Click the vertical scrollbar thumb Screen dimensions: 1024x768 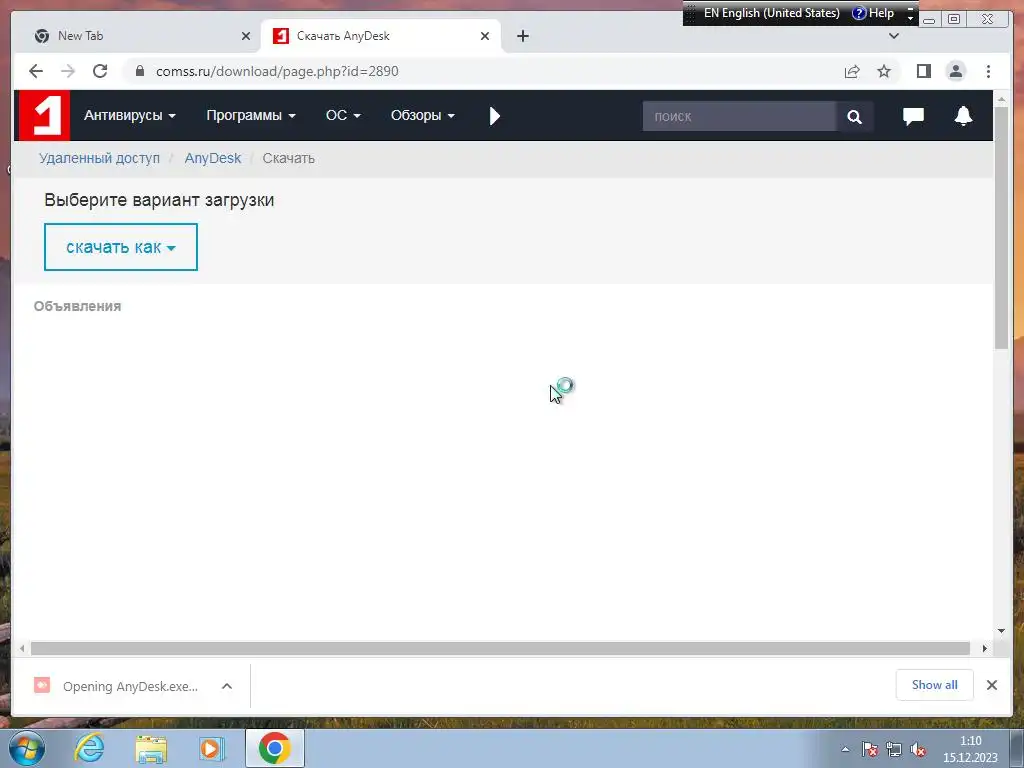1001,228
